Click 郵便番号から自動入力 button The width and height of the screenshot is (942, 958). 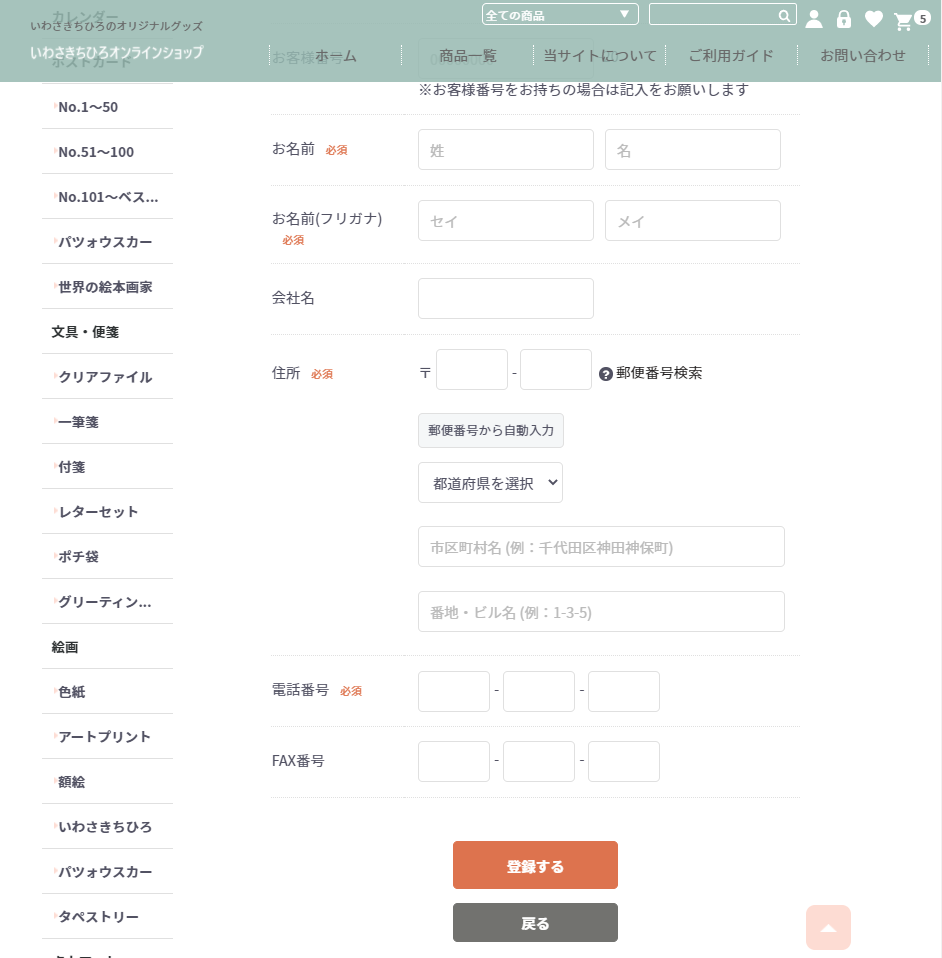tap(491, 431)
